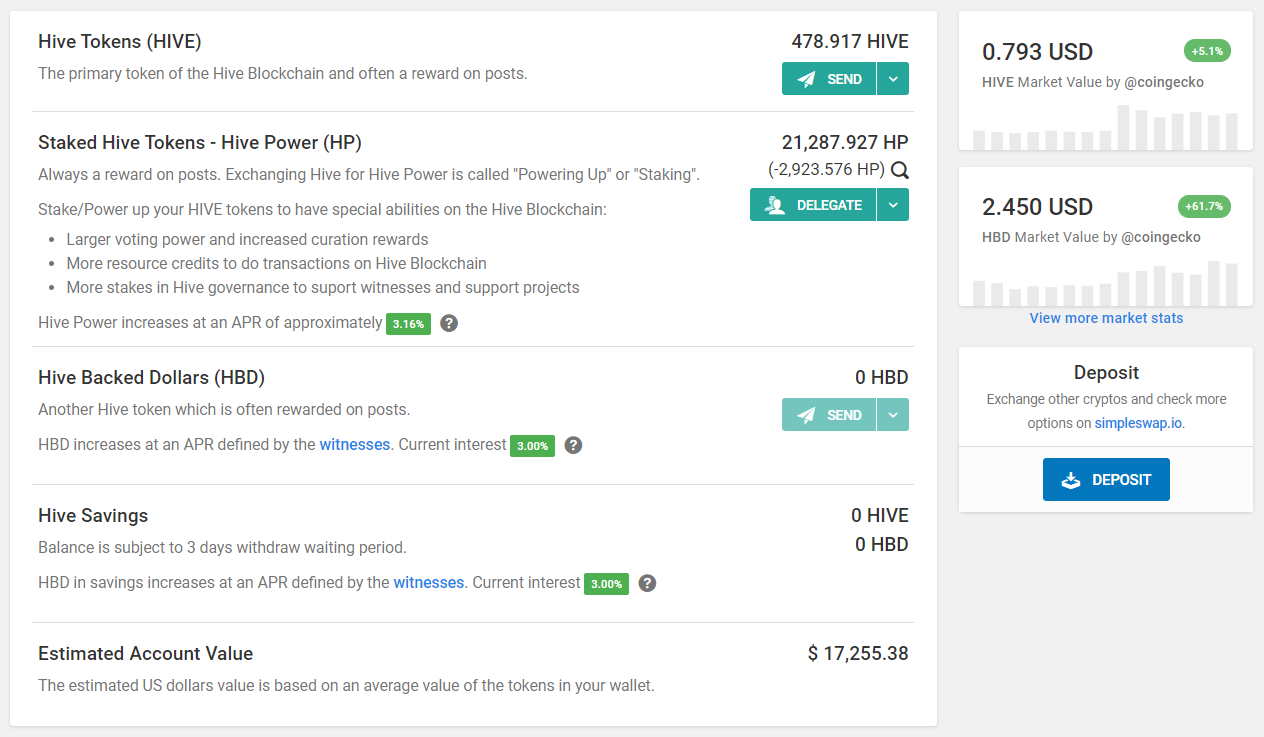
Task: Click the DELEGATE Hive Power button
Action: [813, 205]
